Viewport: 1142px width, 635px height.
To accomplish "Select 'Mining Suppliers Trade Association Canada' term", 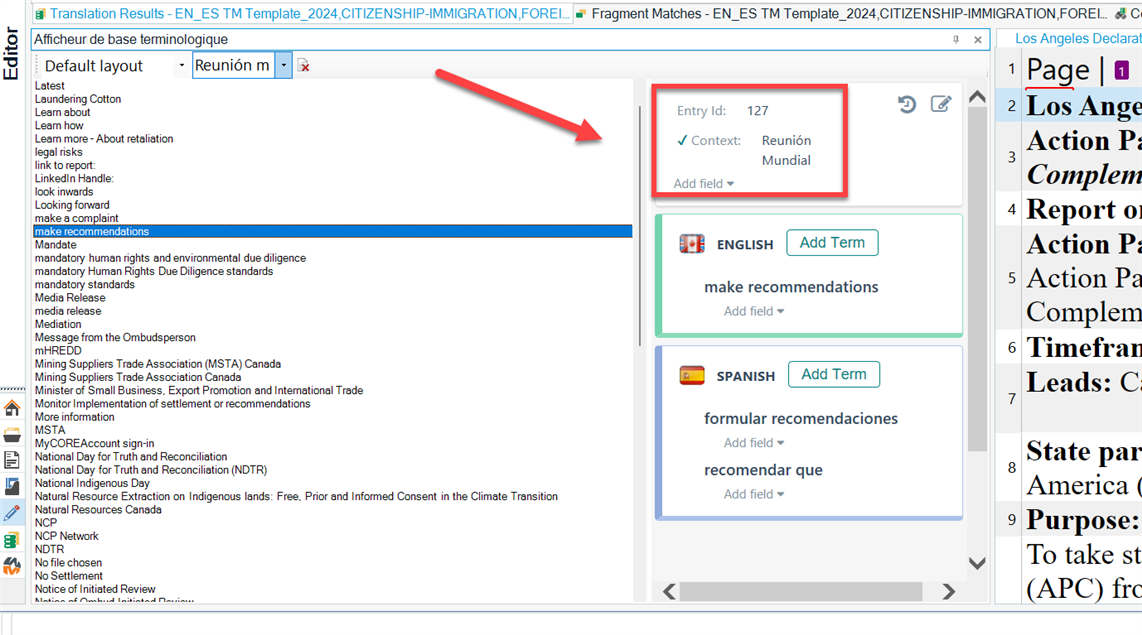I will [138, 377].
